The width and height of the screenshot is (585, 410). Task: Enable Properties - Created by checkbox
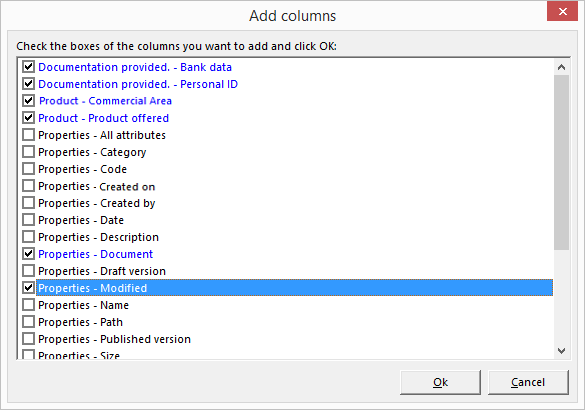point(28,203)
